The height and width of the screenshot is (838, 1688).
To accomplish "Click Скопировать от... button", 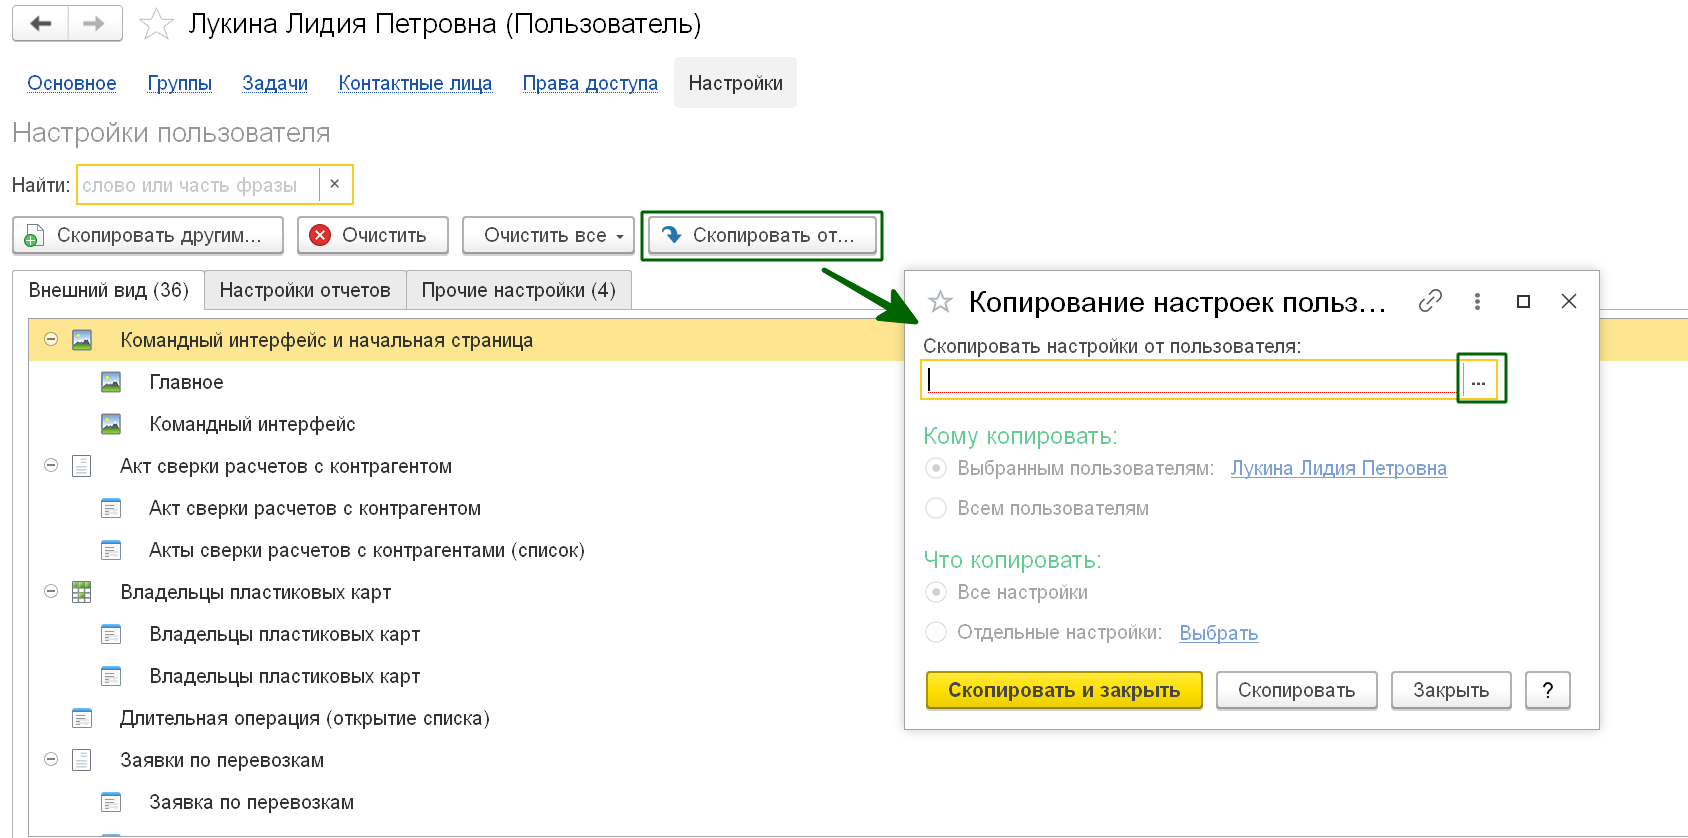I will pyautogui.click(x=762, y=235).
